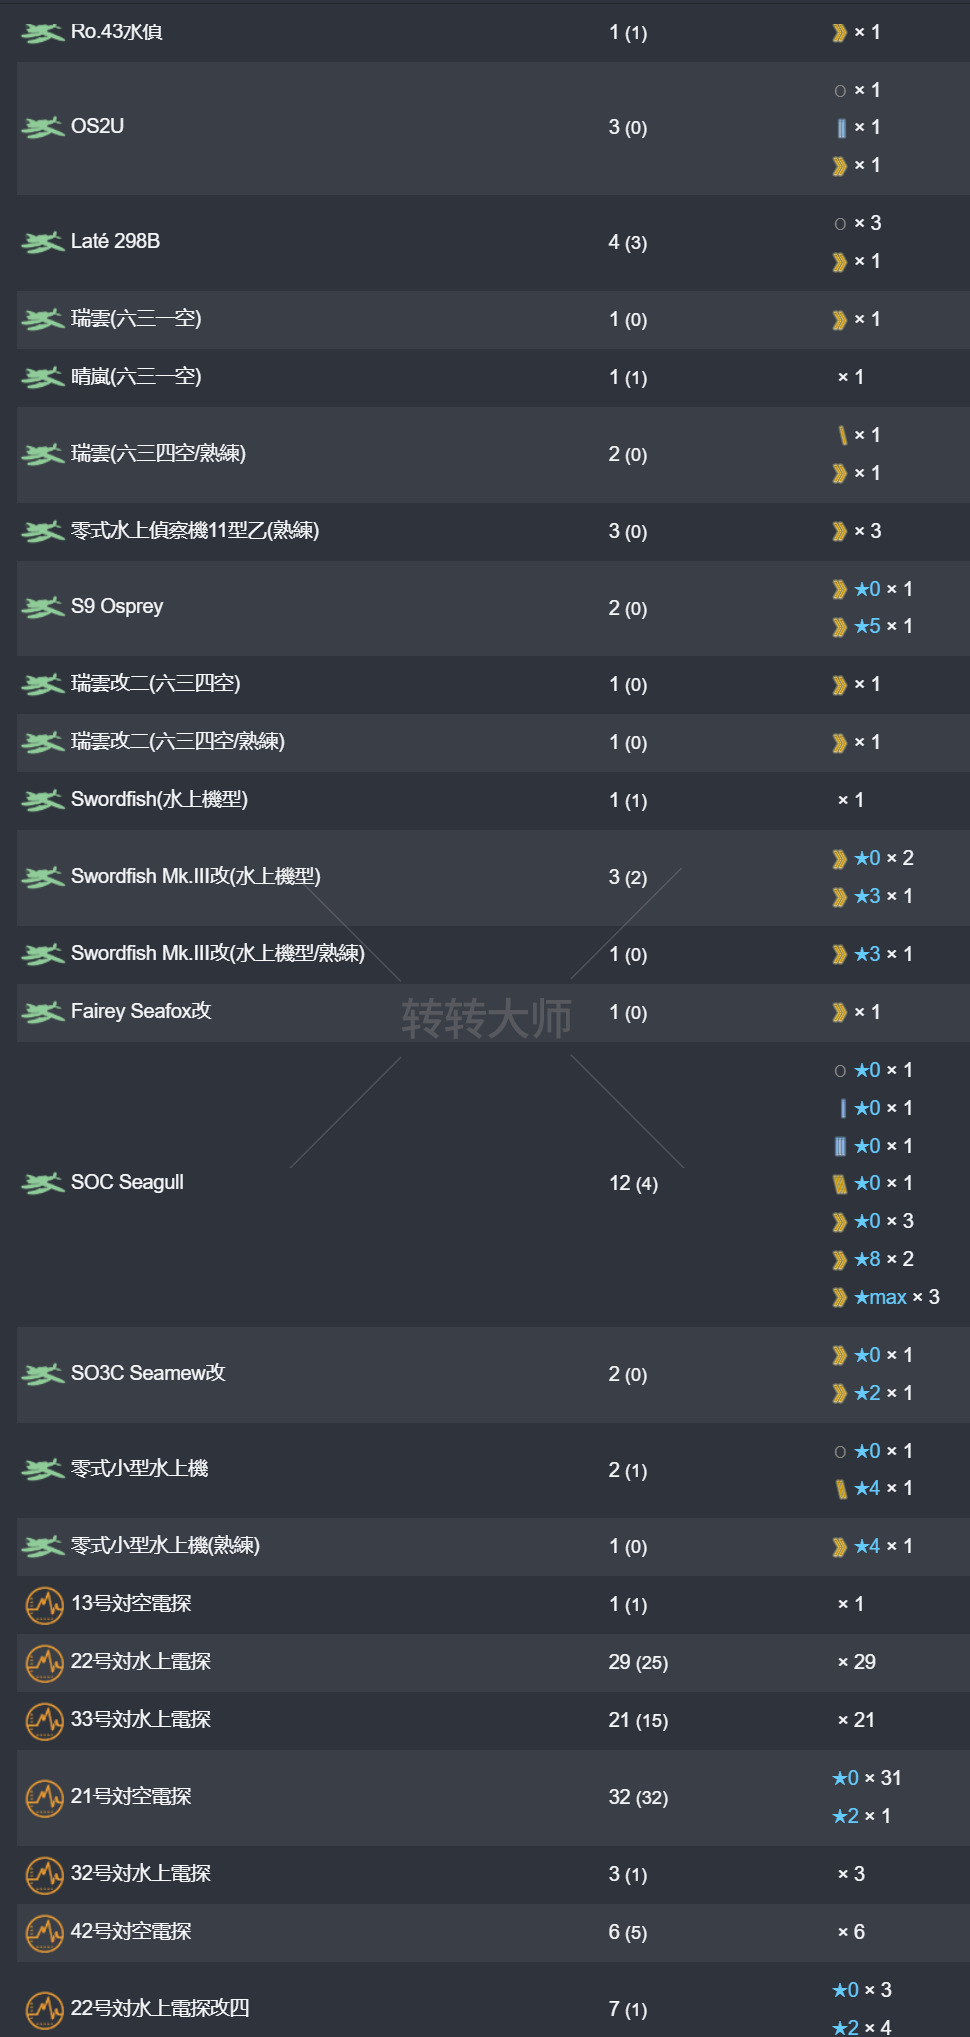The width and height of the screenshot is (970, 2037).
Task: Click the Swordfish Mk.III改(水上機型/熟練) name
Action: point(217,954)
